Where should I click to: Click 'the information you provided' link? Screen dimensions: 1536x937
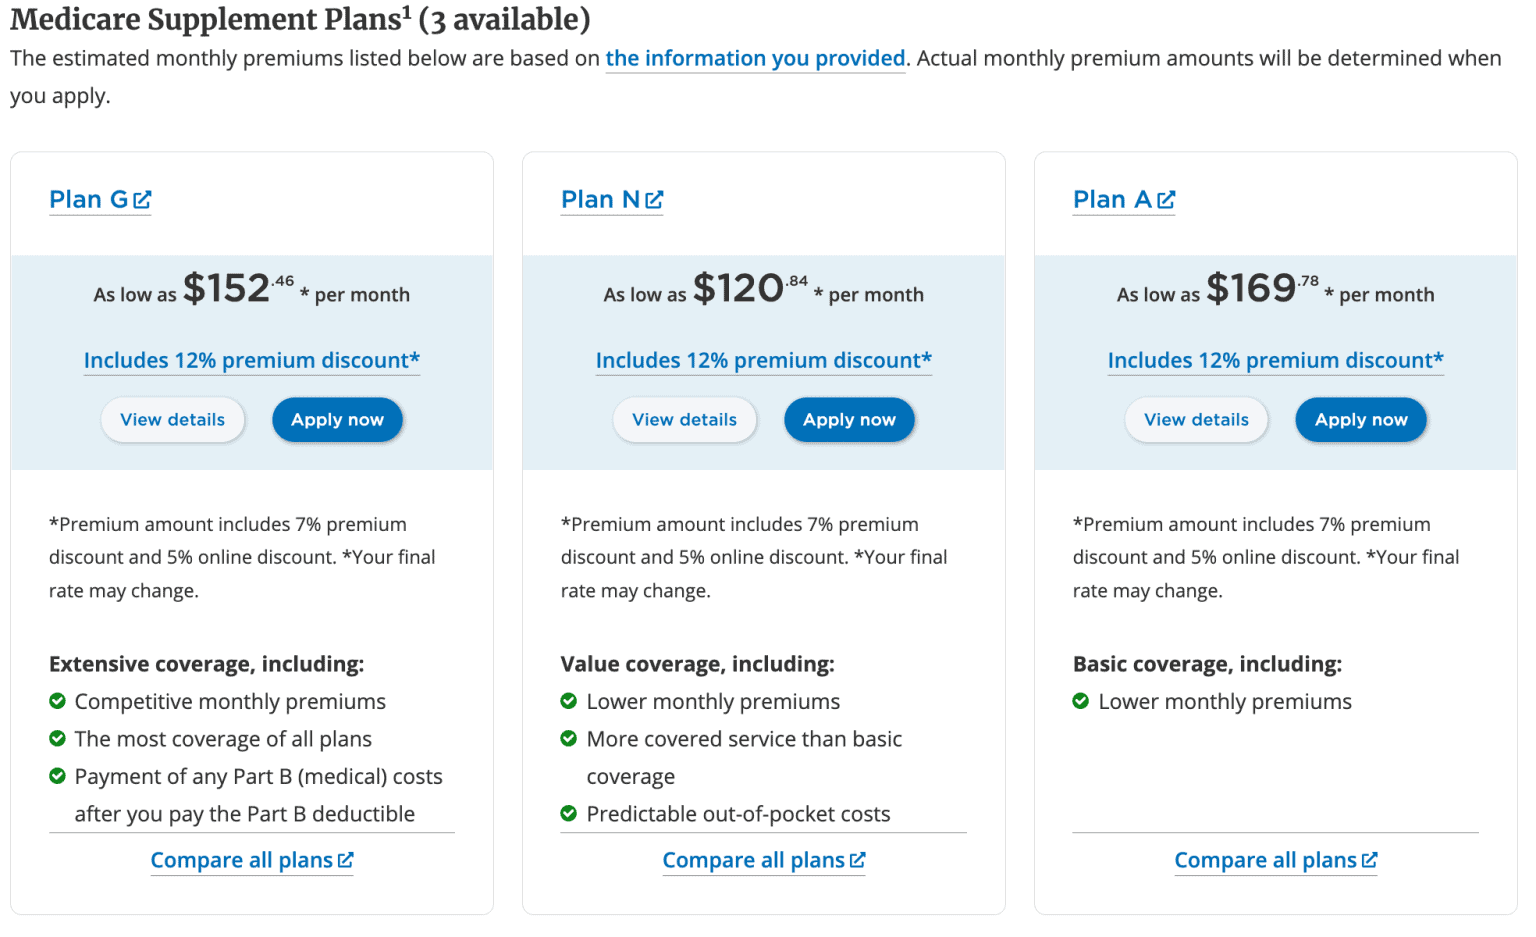point(755,58)
